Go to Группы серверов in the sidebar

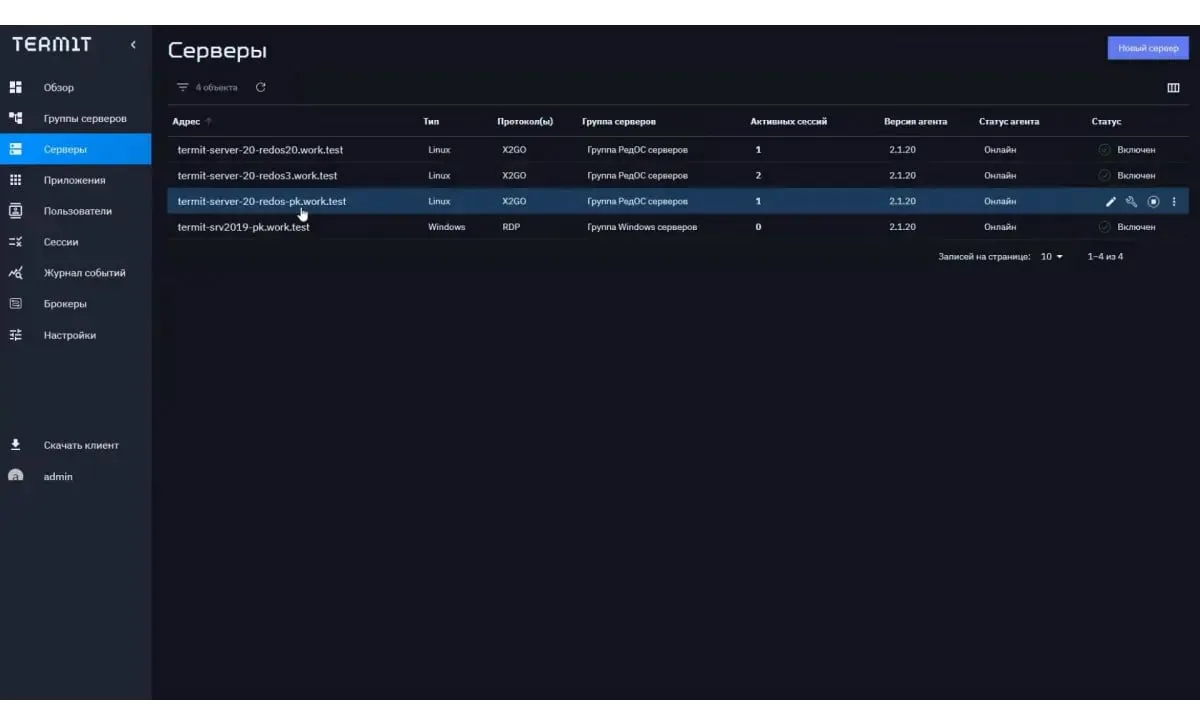point(84,119)
